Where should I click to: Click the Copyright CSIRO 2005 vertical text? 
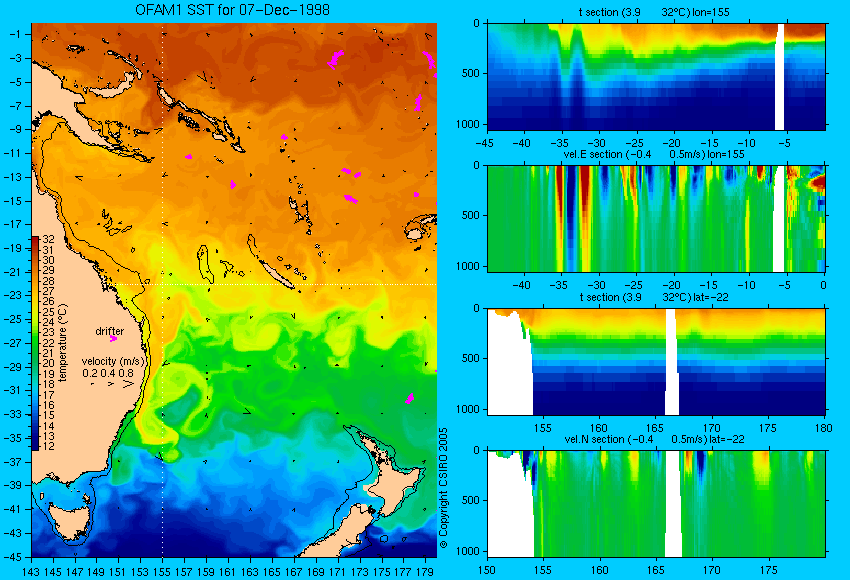pos(443,488)
